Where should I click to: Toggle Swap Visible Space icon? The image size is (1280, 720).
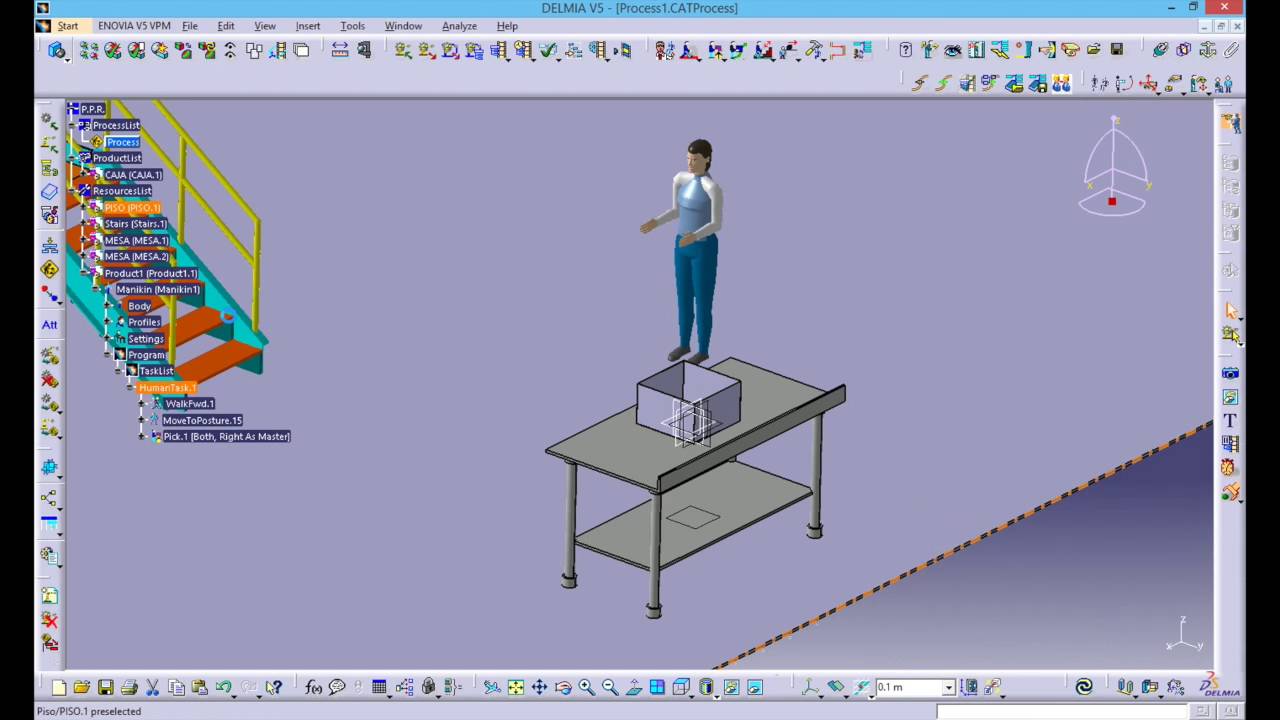[x=755, y=687]
